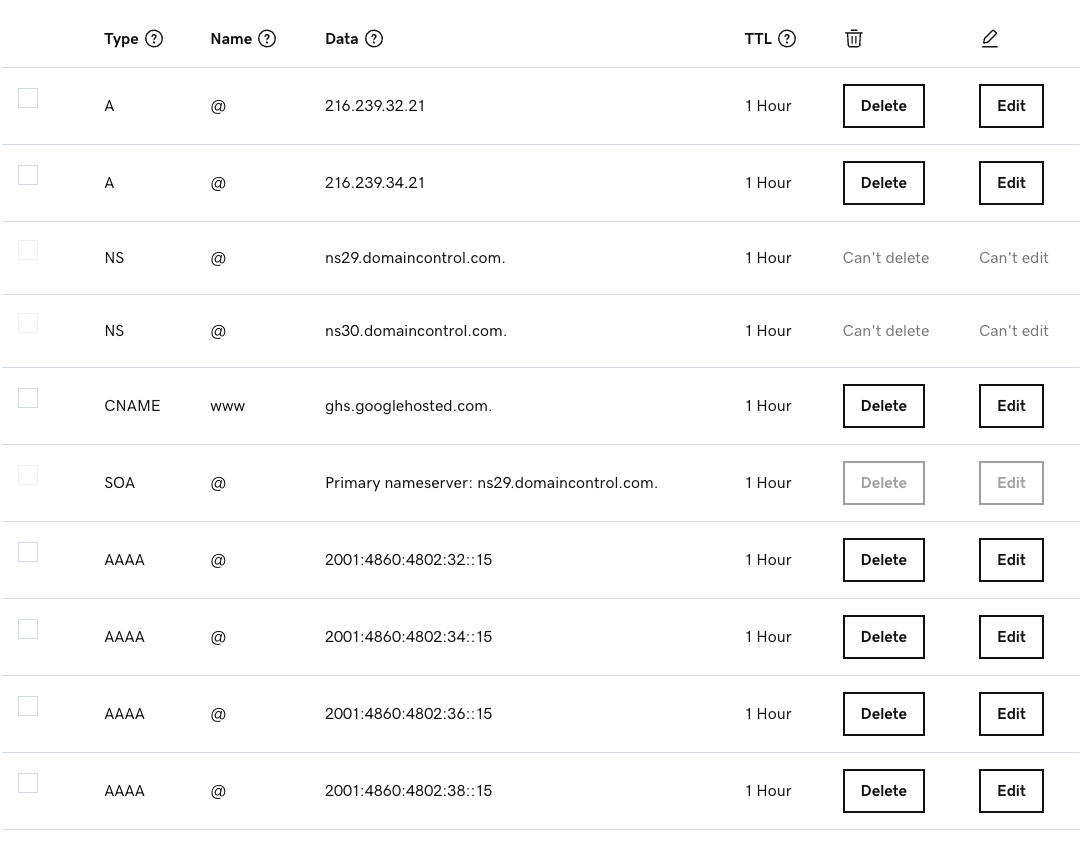Screen dimensions: 1087x857
Task: Delete the A record 216.239.32.21
Action: click(883, 106)
